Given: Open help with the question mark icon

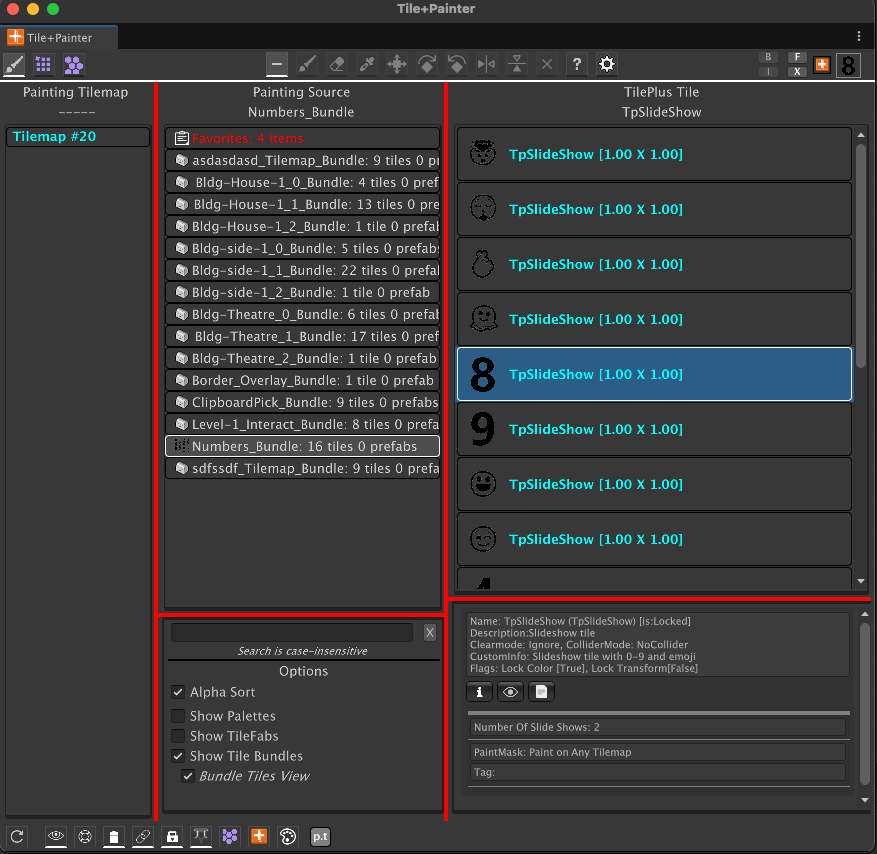Looking at the screenshot, I should tap(577, 64).
